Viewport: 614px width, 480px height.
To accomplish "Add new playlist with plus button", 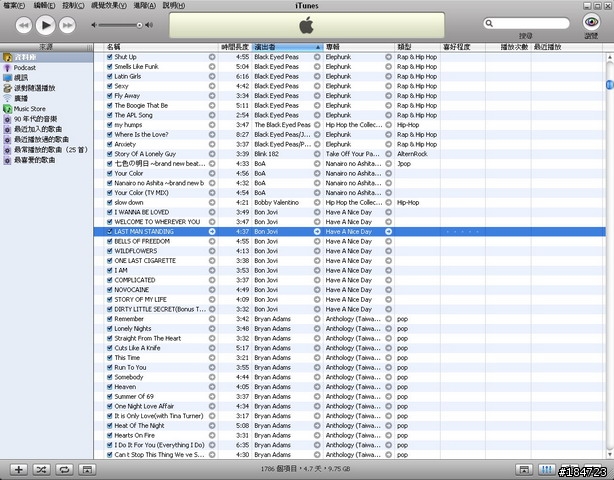I will (18, 469).
